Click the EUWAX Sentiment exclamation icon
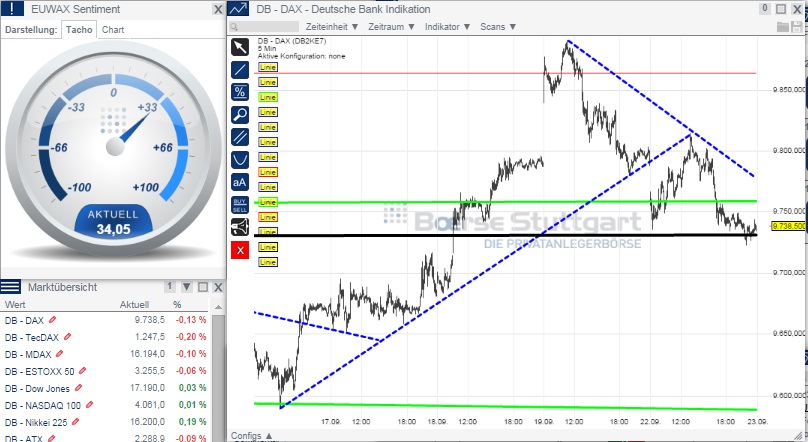The width and height of the screenshot is (808, 442). [x=12, y=8]
